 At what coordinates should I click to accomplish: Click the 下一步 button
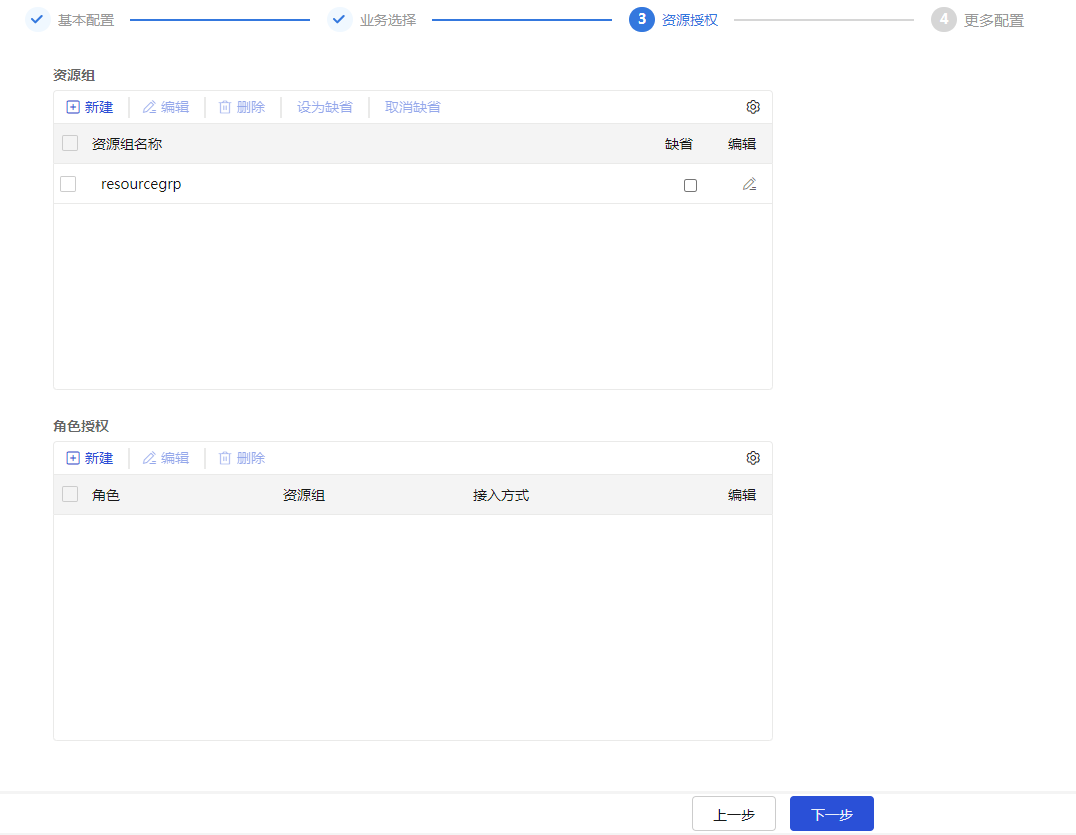pos(832,814)
